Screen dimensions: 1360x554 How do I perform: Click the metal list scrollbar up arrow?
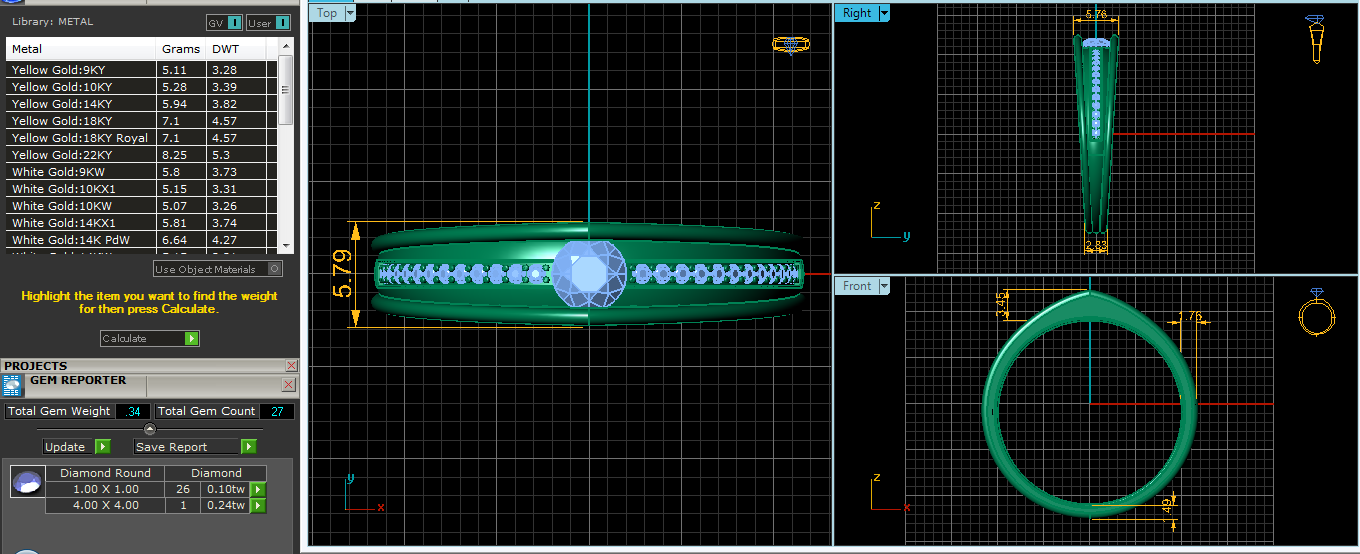[286, 44]
